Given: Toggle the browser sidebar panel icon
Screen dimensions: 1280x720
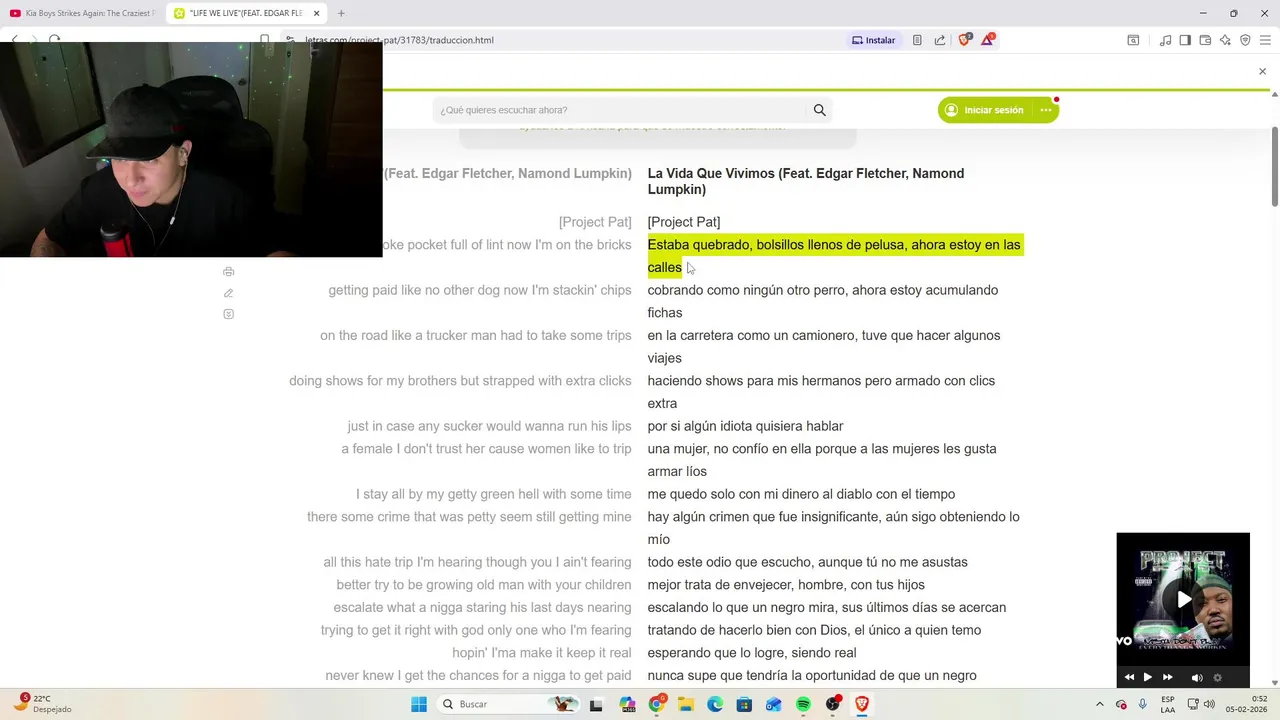Looking at the screenshot, I should [1185, 40].
